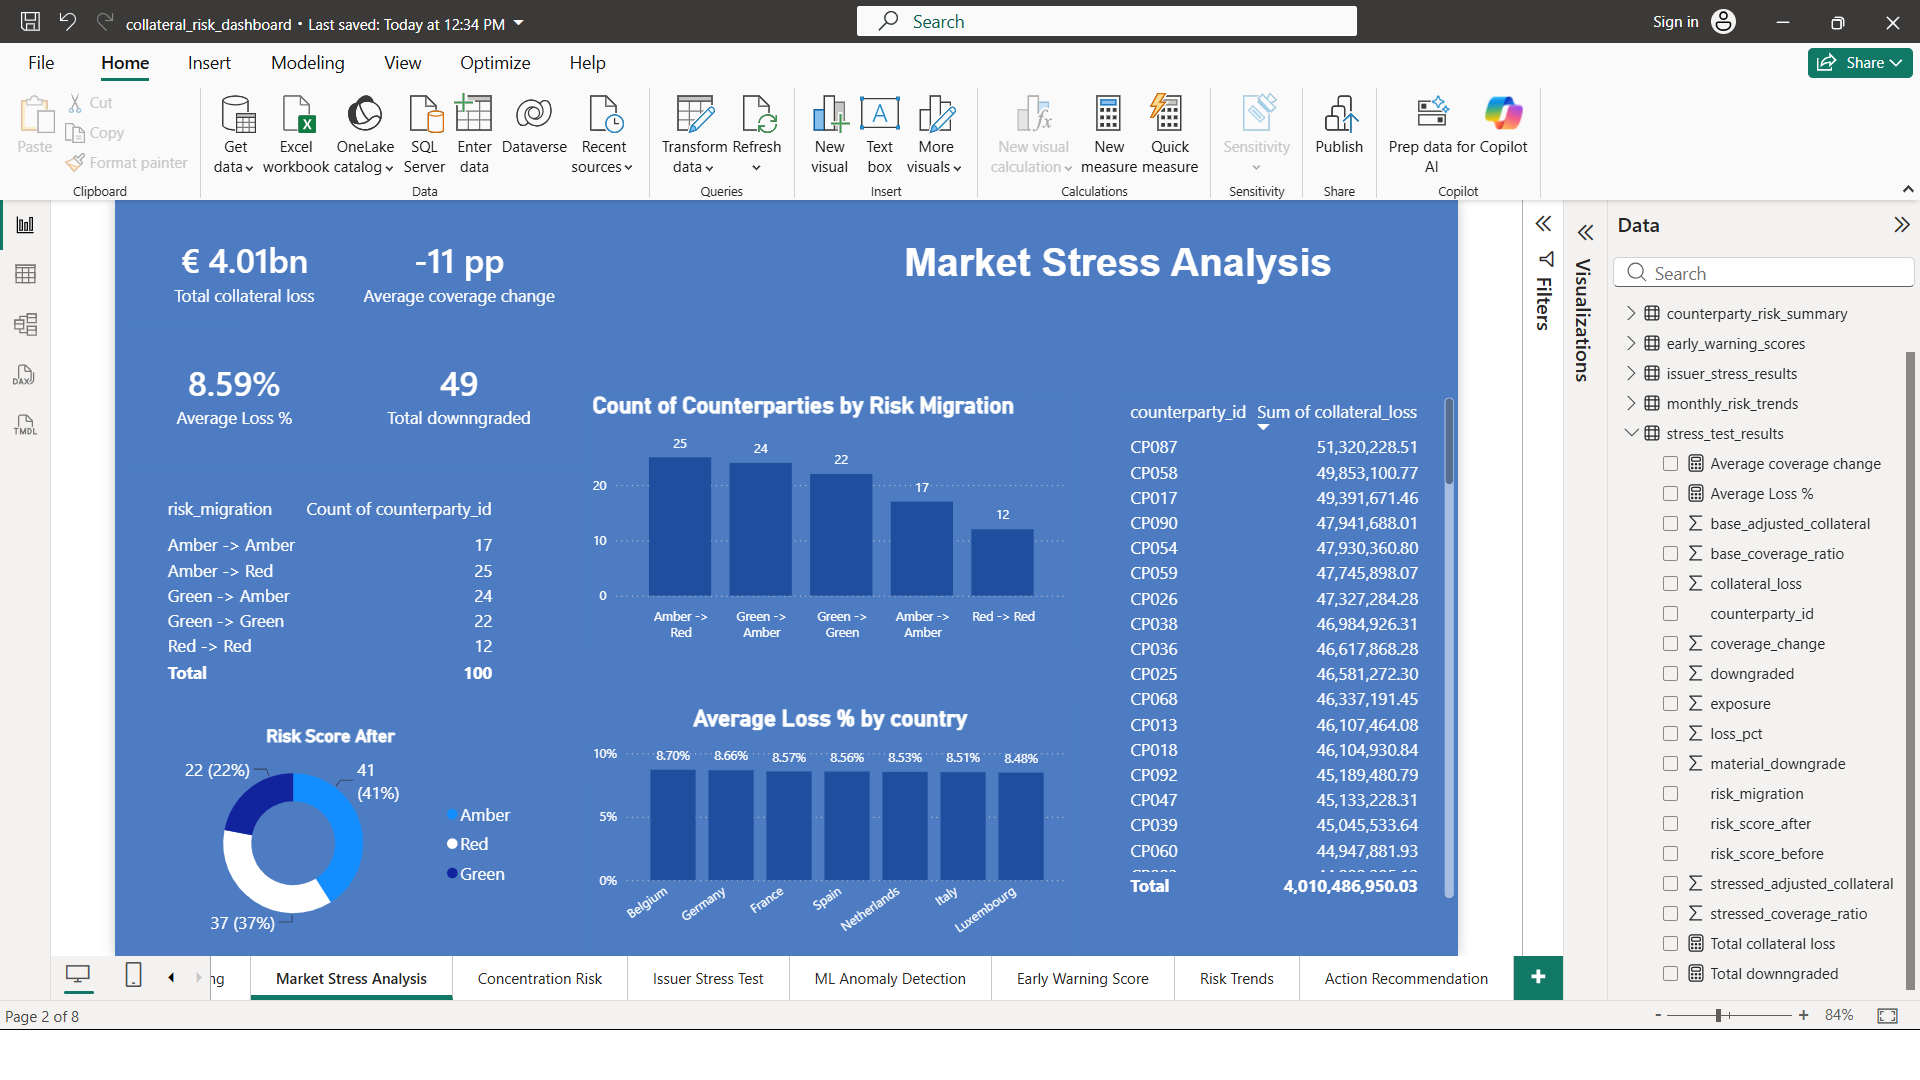
Task: Click the Share button
Action: (1860, 62)
